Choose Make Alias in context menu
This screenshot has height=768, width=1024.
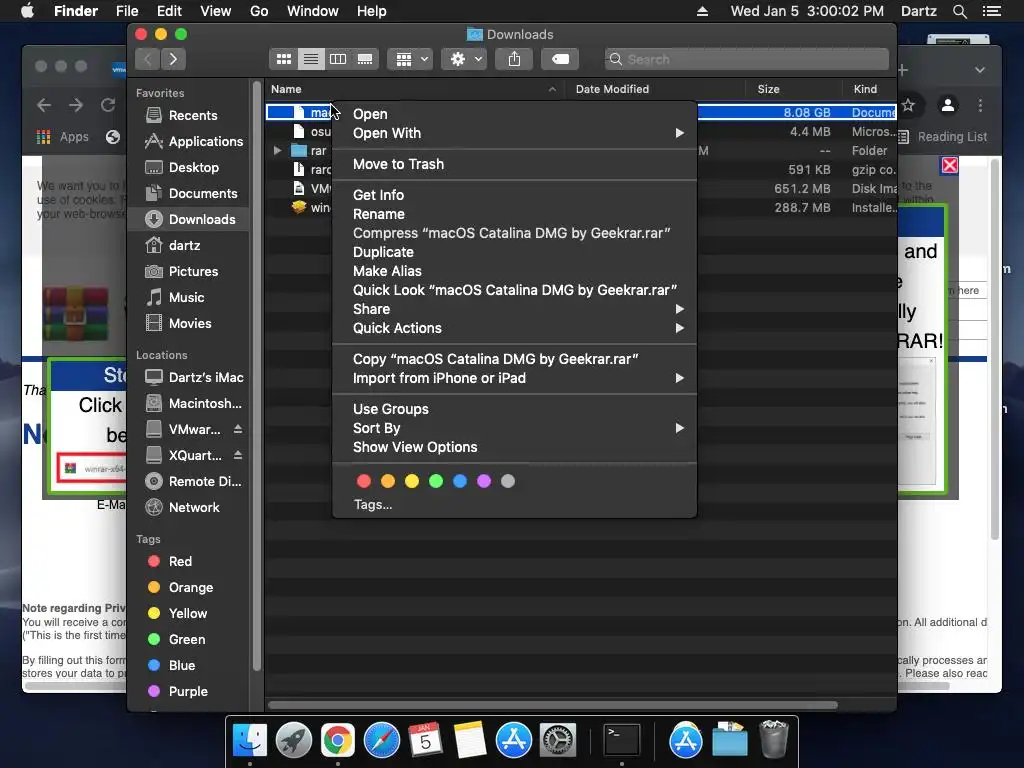515,271
